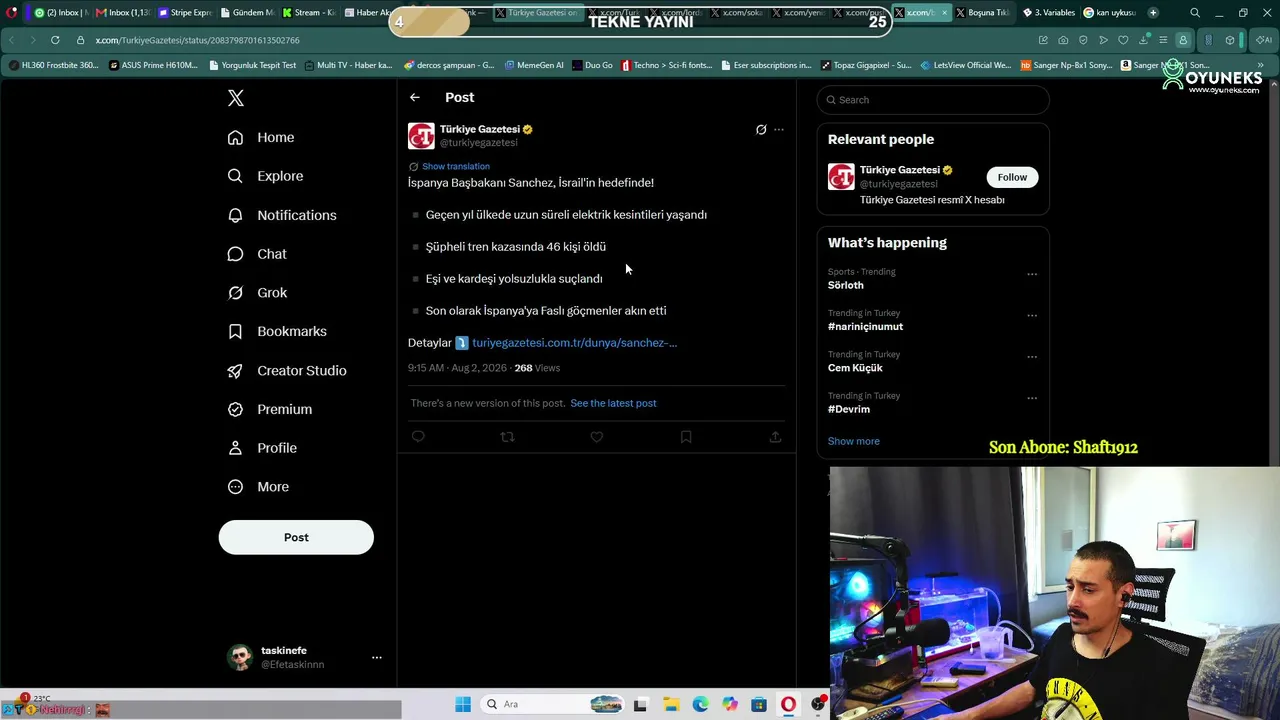Image resolution: width=1280 pixels, height=720 pixels.
Task: Click Show translation
Action: [456, 166]
